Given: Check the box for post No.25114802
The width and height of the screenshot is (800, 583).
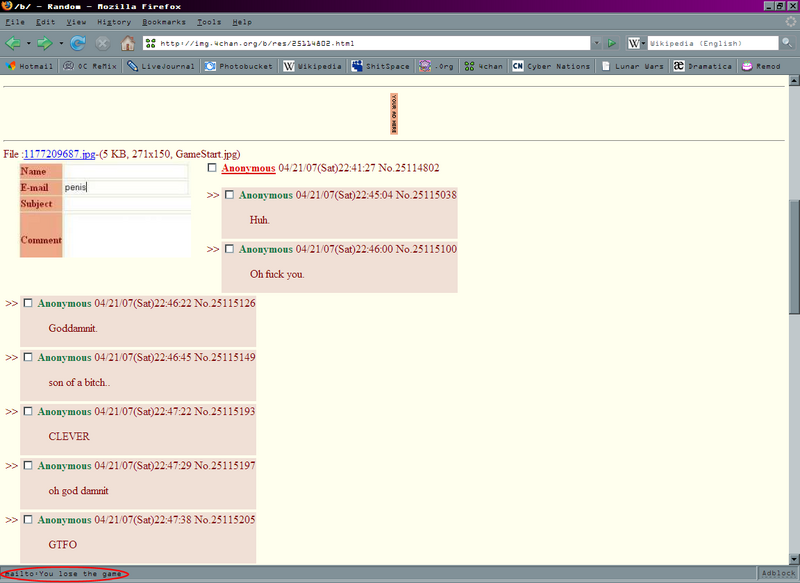Looking at the screenshot, I should point(212,168).
